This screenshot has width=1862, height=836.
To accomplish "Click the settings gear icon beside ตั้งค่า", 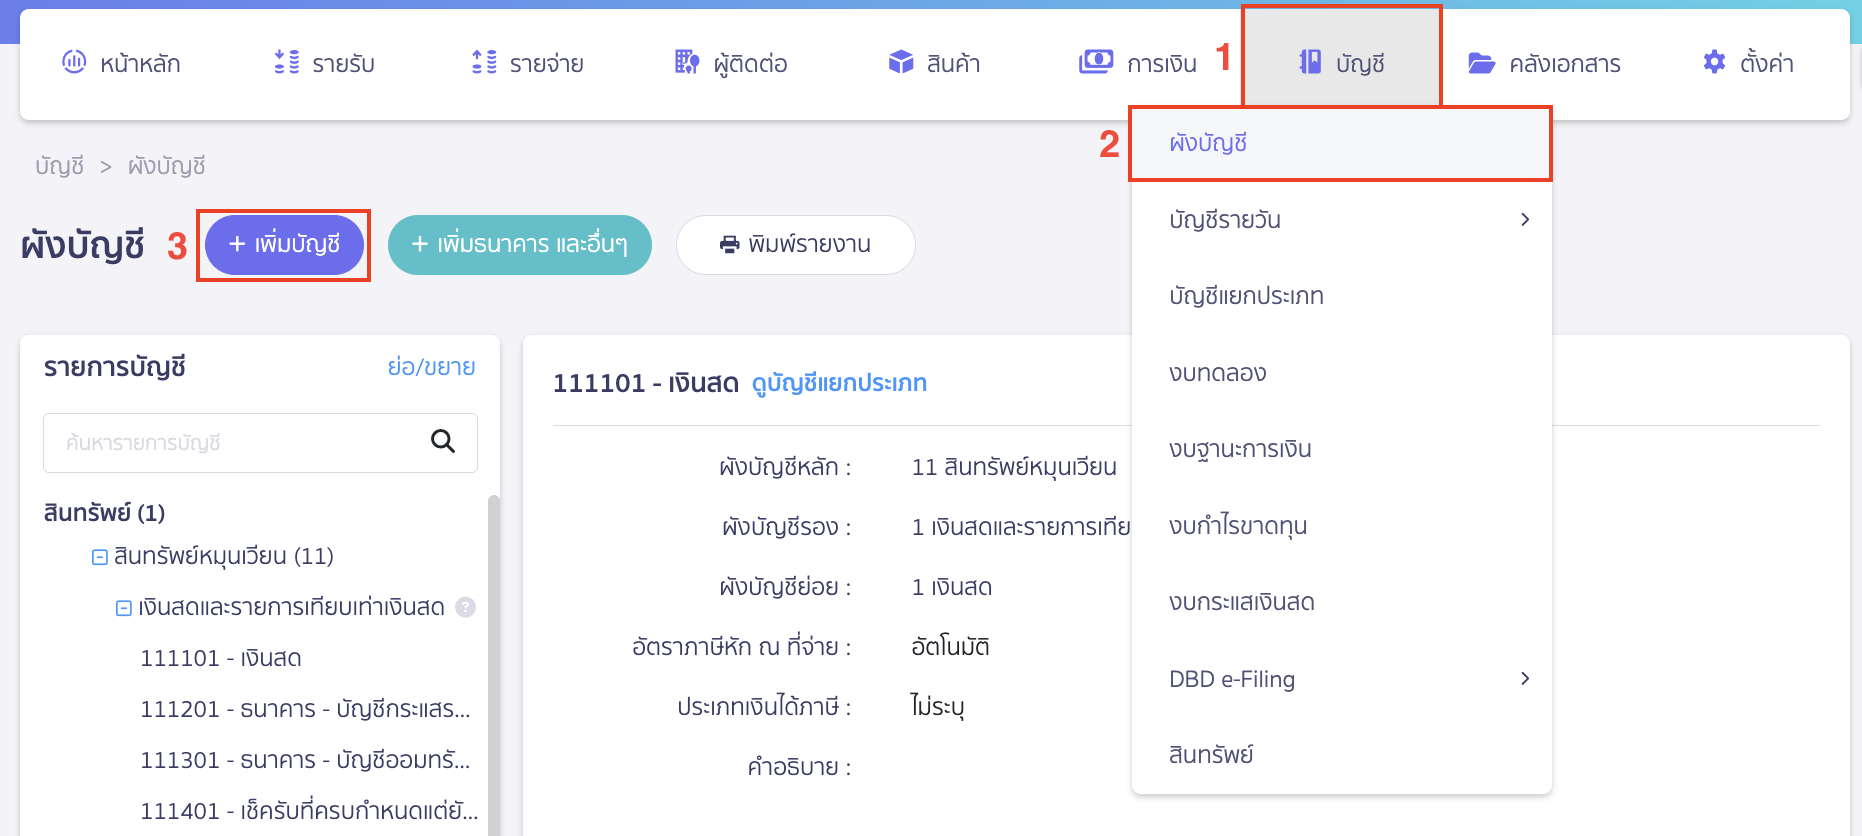I will (x=1714, y=62).
